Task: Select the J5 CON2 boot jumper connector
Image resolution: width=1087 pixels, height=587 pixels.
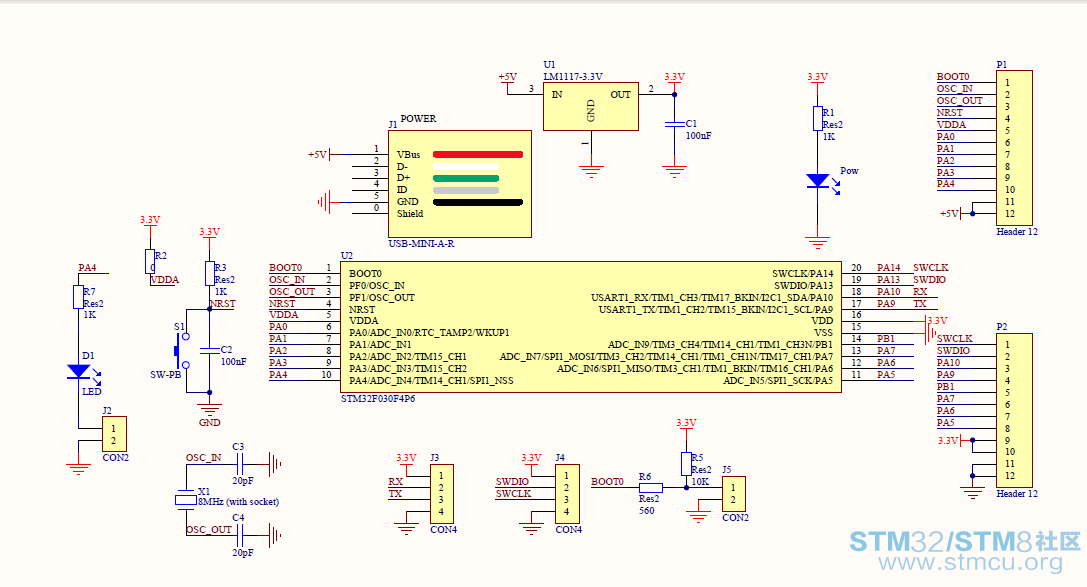Action: [733, 494]
